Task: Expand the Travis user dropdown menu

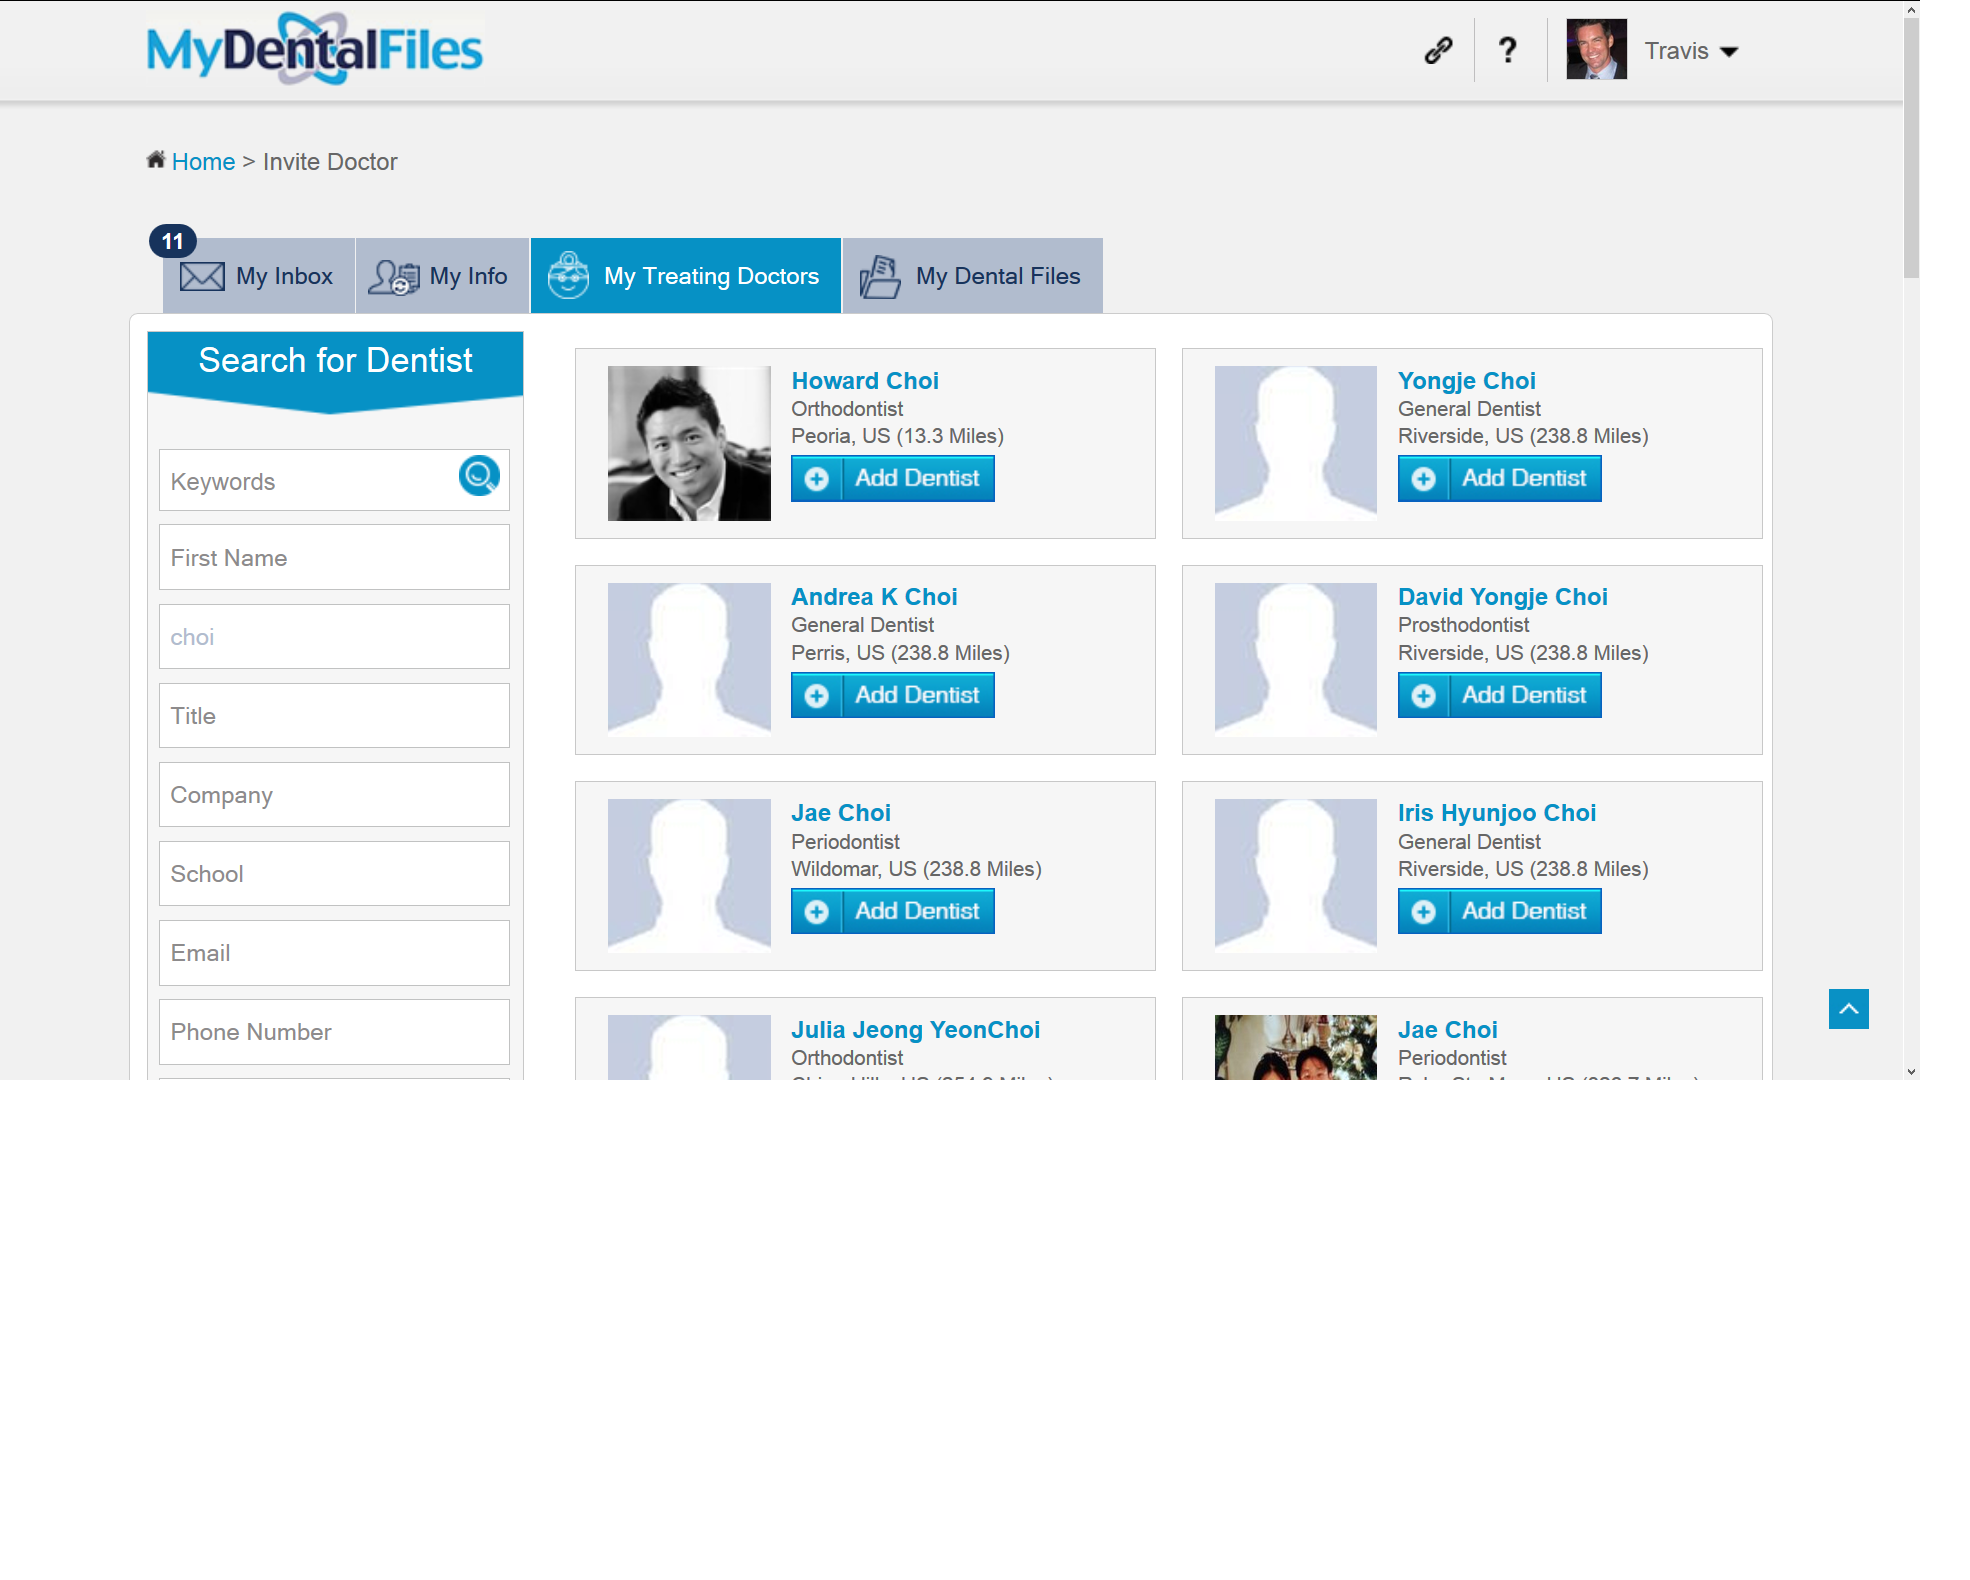Action: 1729,52
